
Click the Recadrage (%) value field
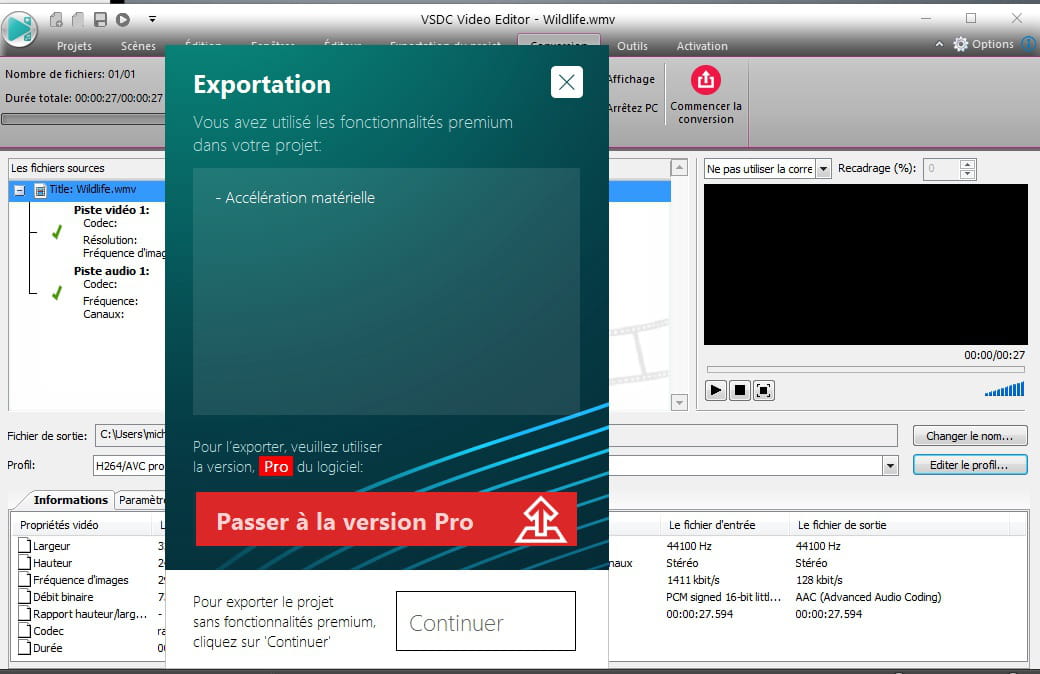coord(942,168)
